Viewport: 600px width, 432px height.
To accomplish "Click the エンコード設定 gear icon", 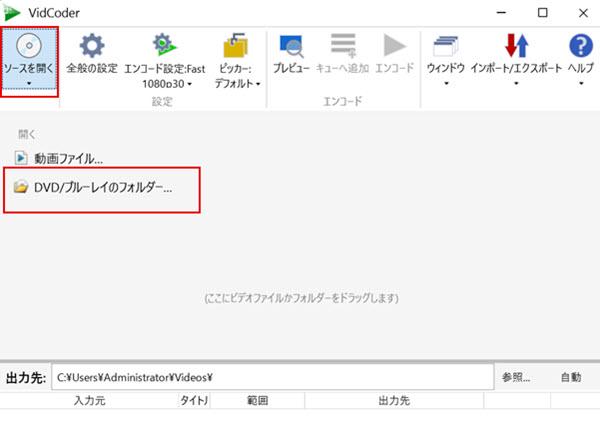I will (x=162, y=46).
